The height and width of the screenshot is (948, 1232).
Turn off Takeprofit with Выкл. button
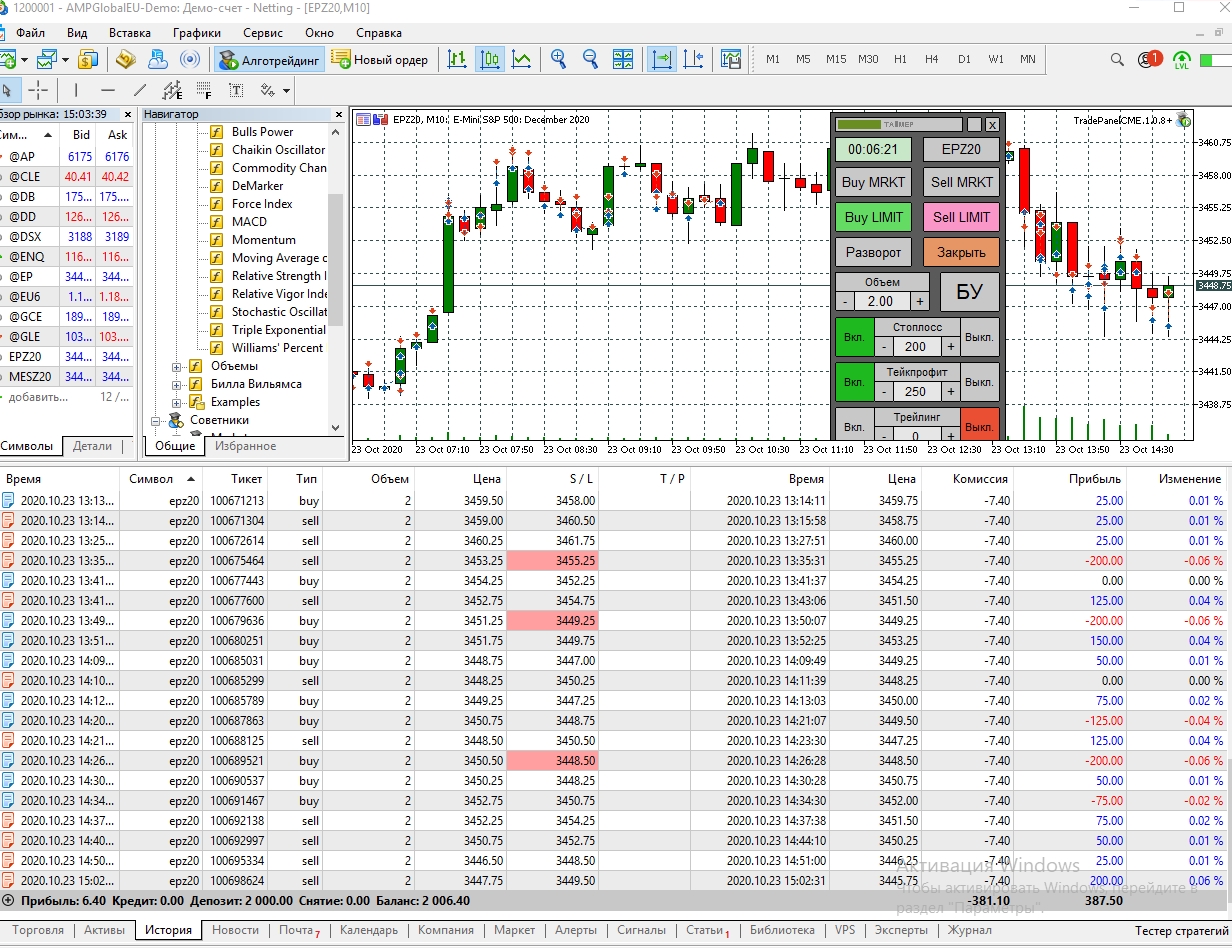click(980, 382)
